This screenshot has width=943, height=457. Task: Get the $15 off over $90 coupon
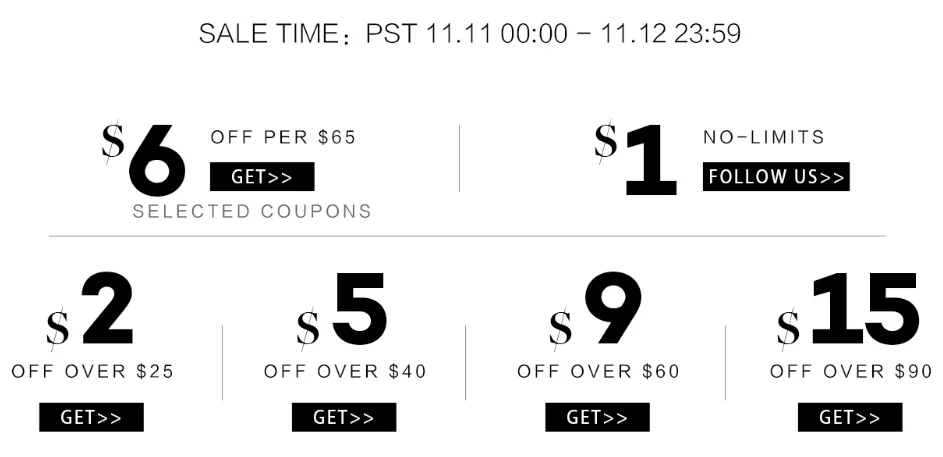850,417
